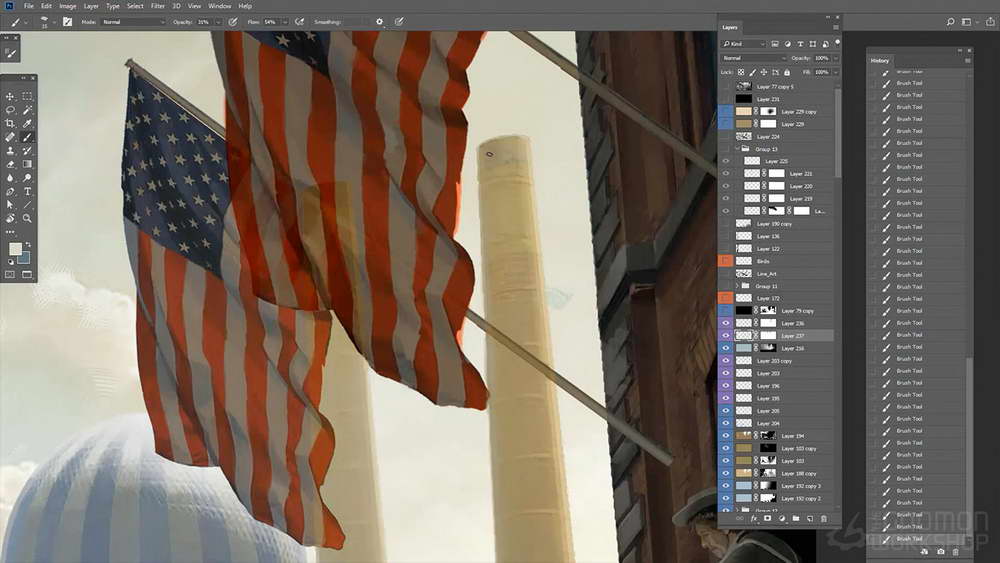1000x563 pixels.
Task: Select the Magic Wand tool
Action: pyautogui.click(x=27, y=110)
